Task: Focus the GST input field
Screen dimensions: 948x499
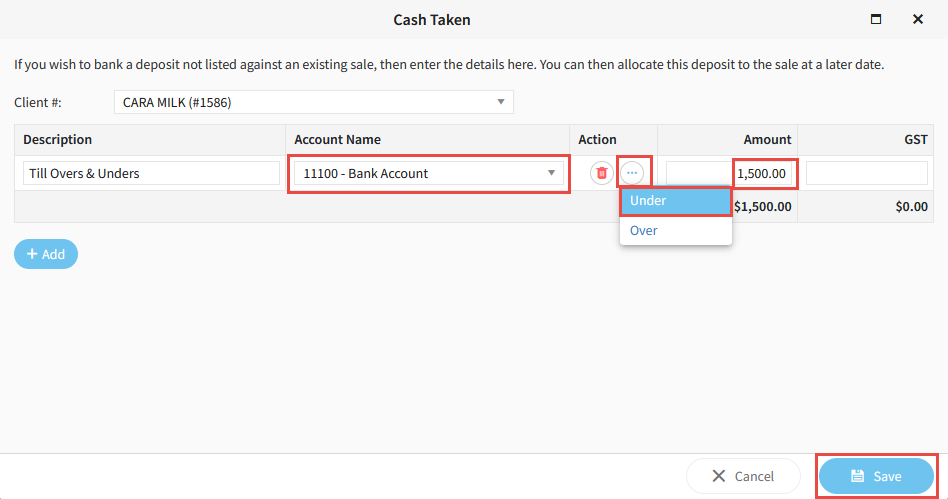Action: tap(866, 173)
